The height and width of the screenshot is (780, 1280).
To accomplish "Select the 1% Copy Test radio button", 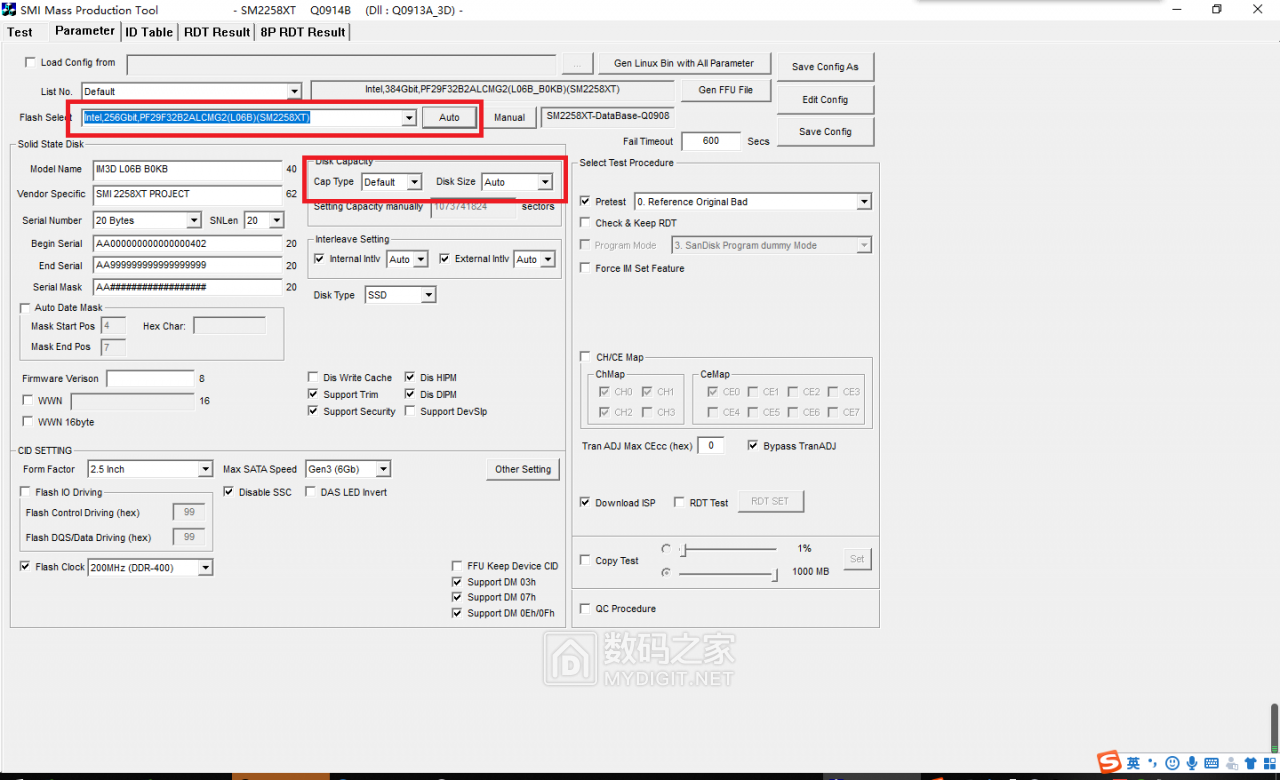I will click(x=667, y=549).
